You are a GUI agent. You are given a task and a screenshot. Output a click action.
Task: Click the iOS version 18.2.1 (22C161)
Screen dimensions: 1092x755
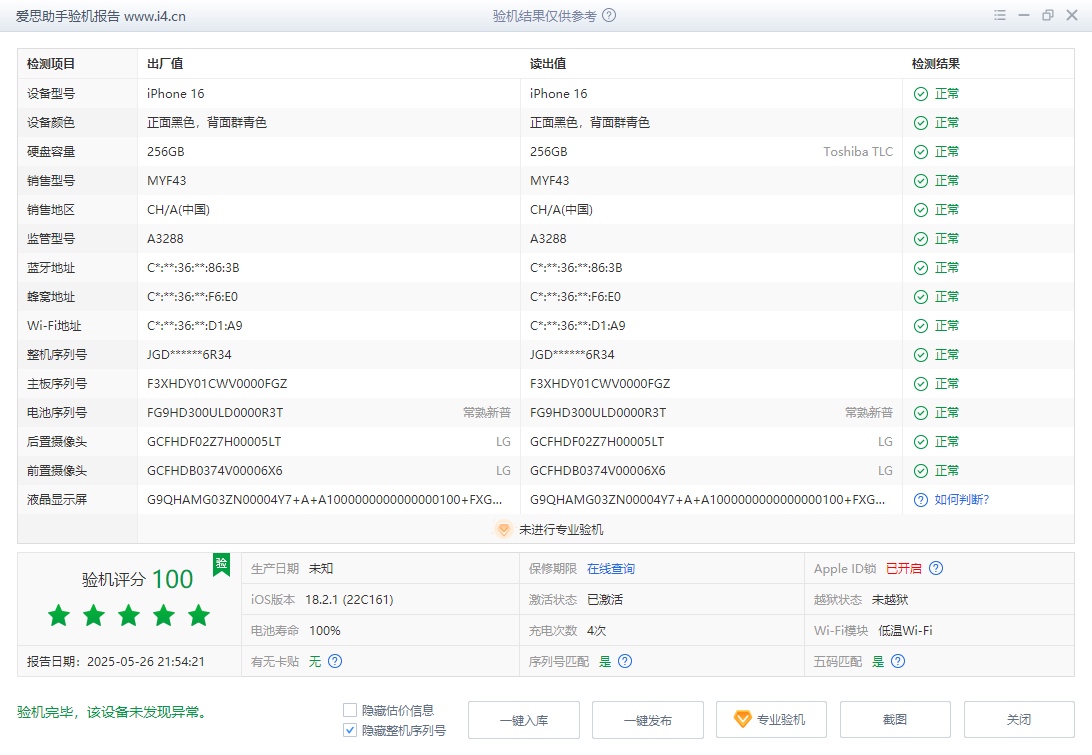349,600
